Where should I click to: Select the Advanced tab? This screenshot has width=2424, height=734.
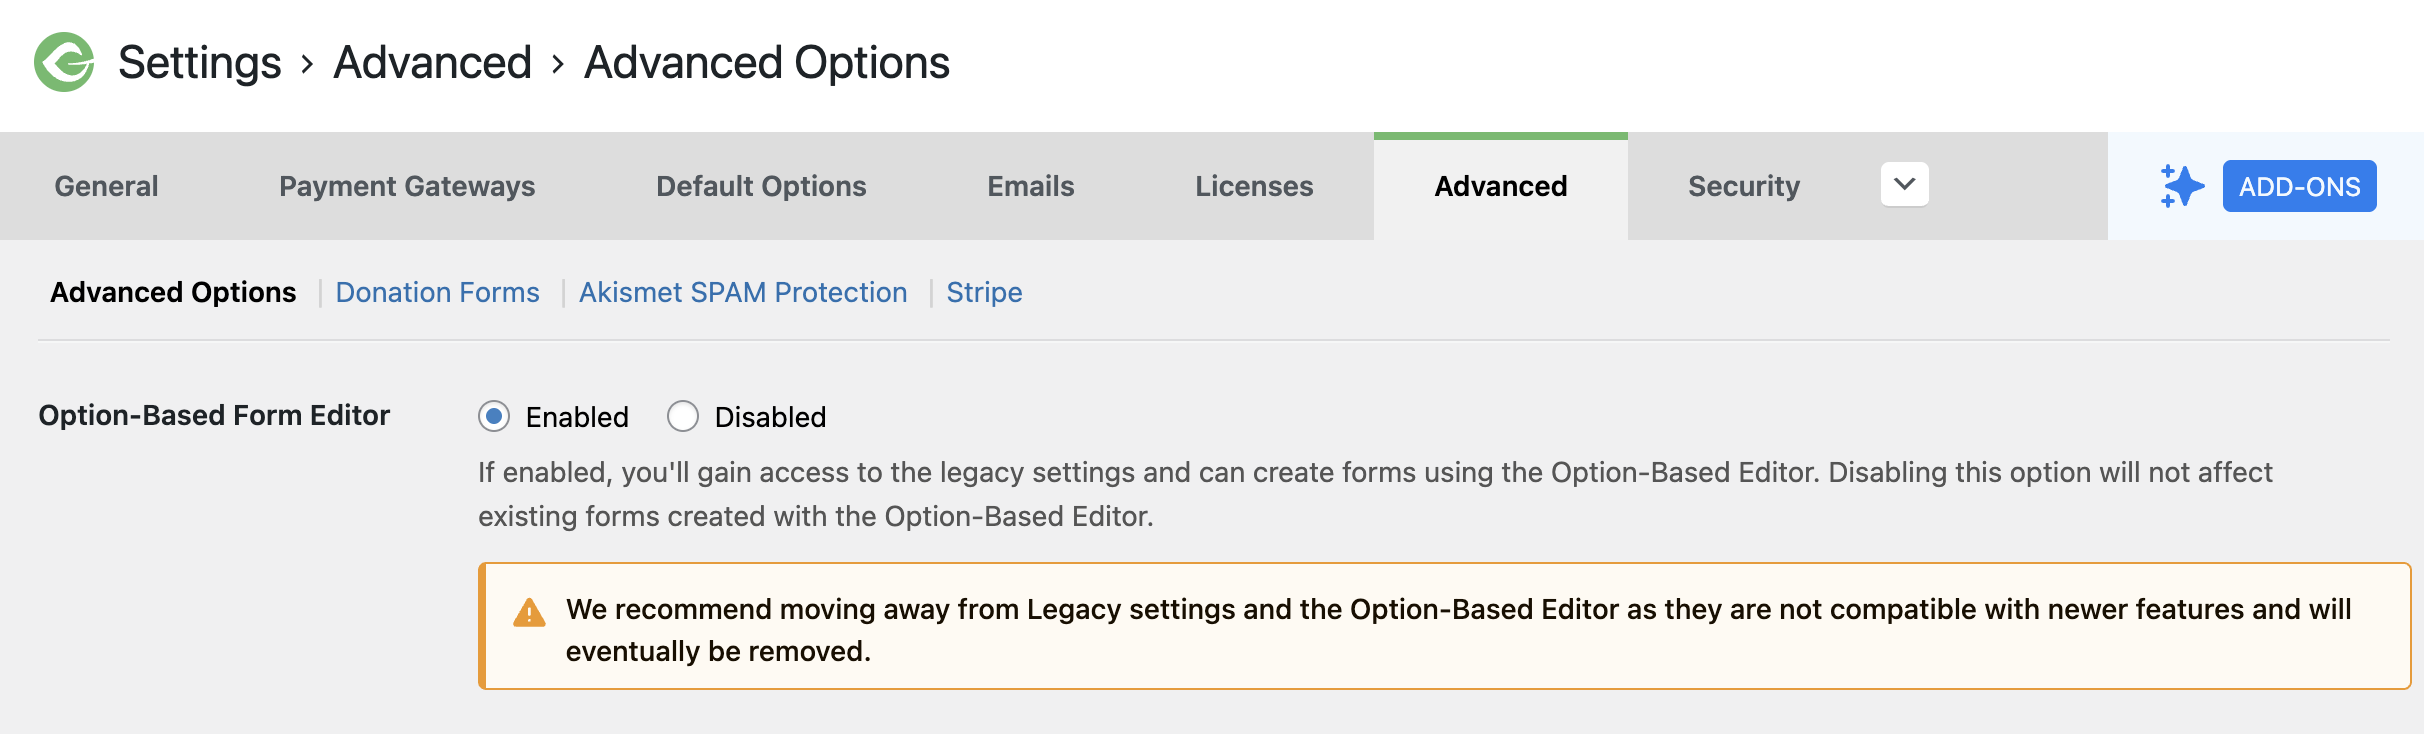coord(1500,186)
